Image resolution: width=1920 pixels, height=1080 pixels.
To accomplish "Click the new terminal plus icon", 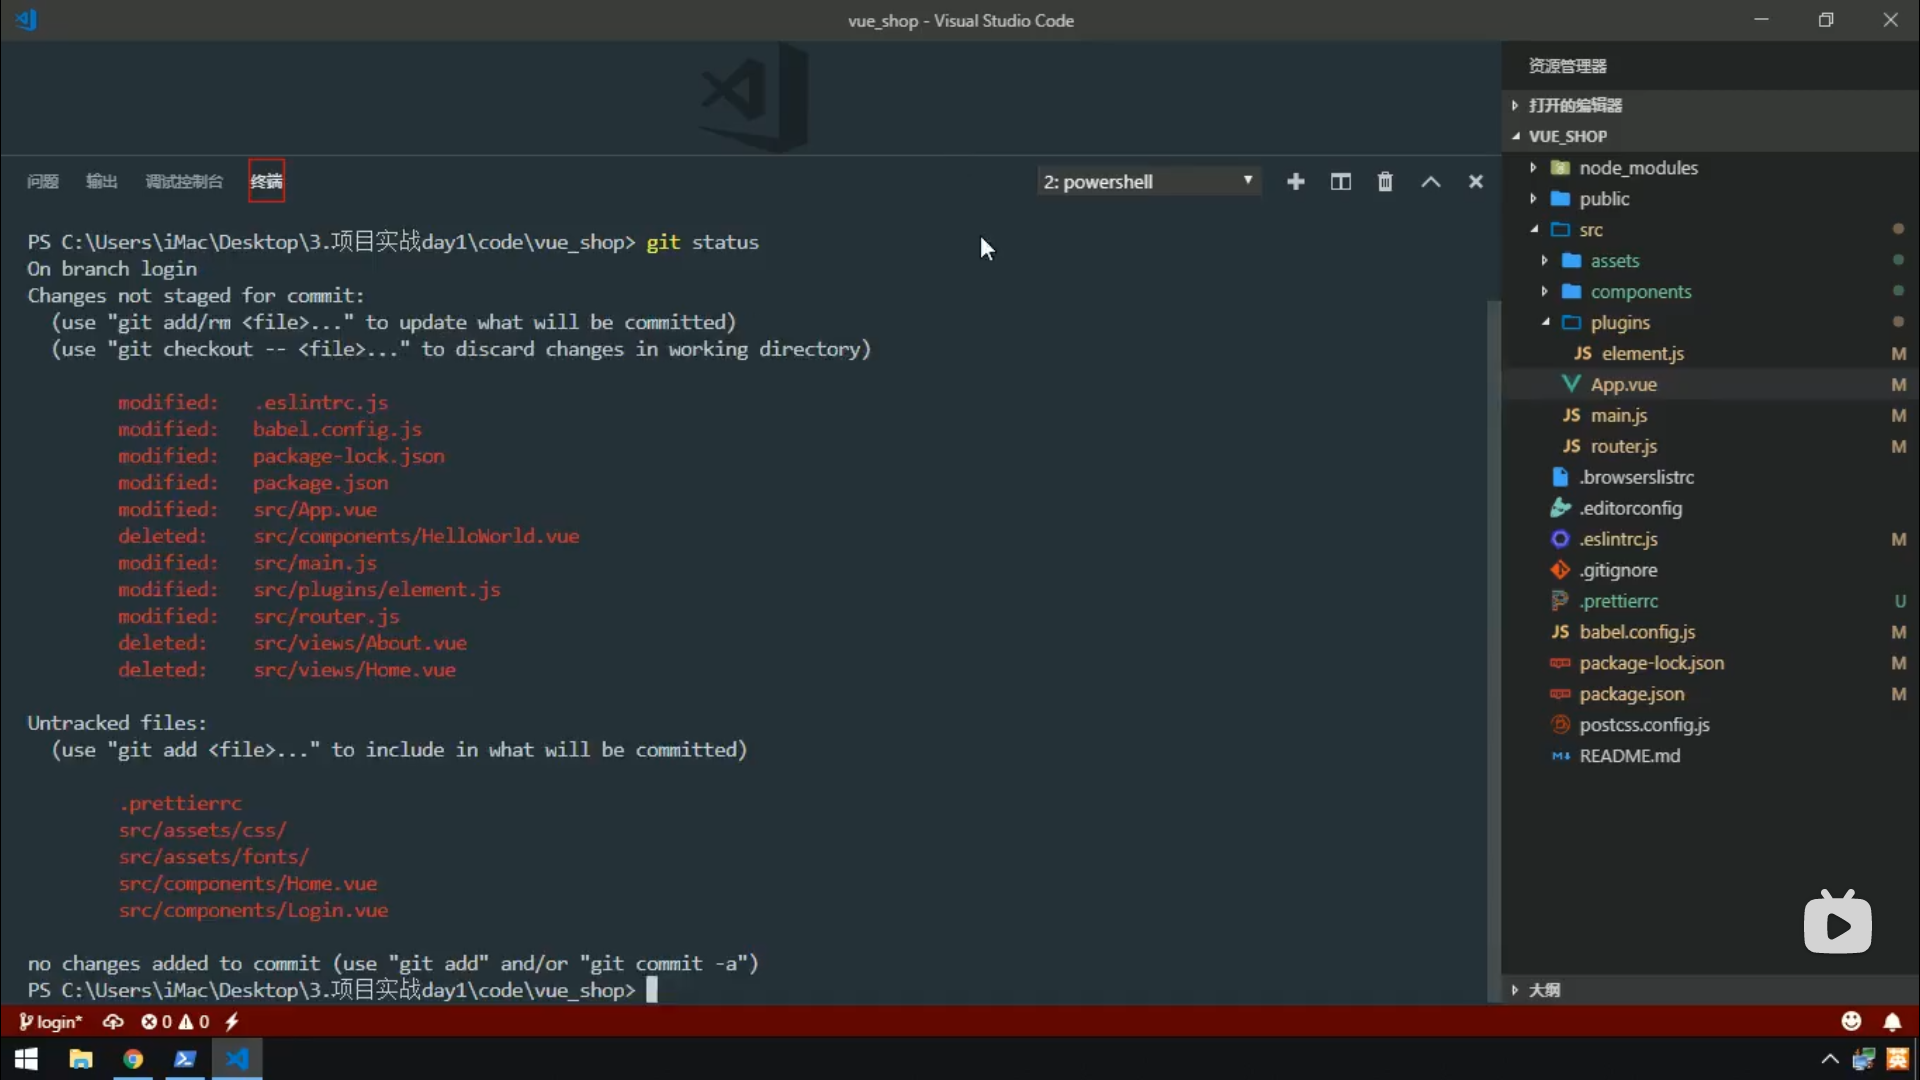I will (1295, 181).
